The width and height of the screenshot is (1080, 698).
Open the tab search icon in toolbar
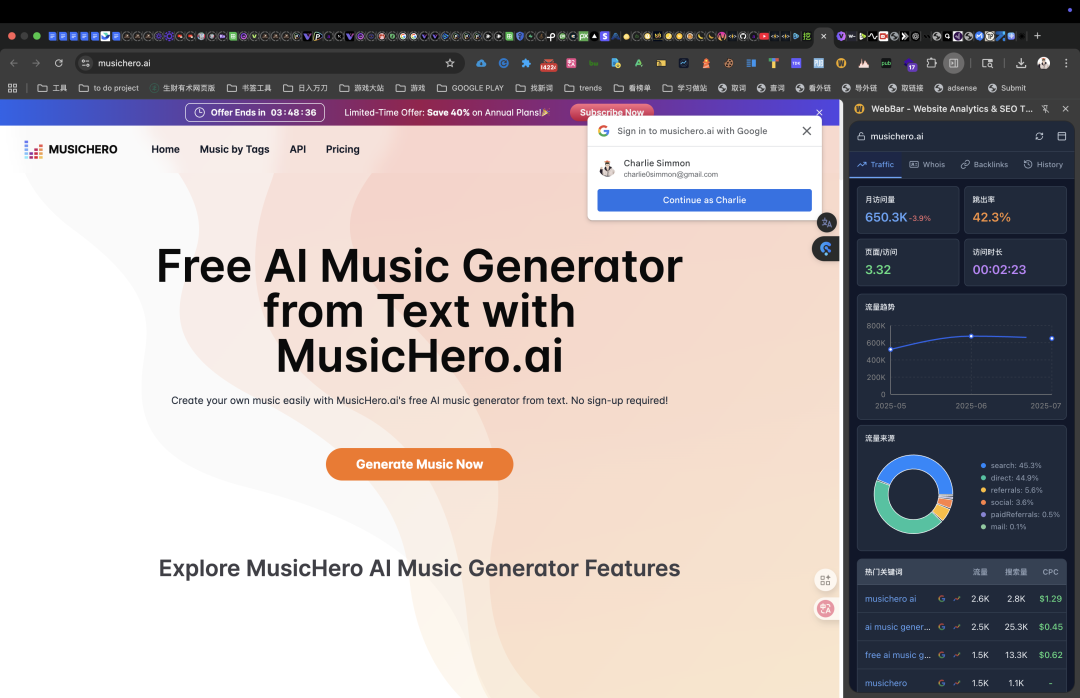(987, 63)
